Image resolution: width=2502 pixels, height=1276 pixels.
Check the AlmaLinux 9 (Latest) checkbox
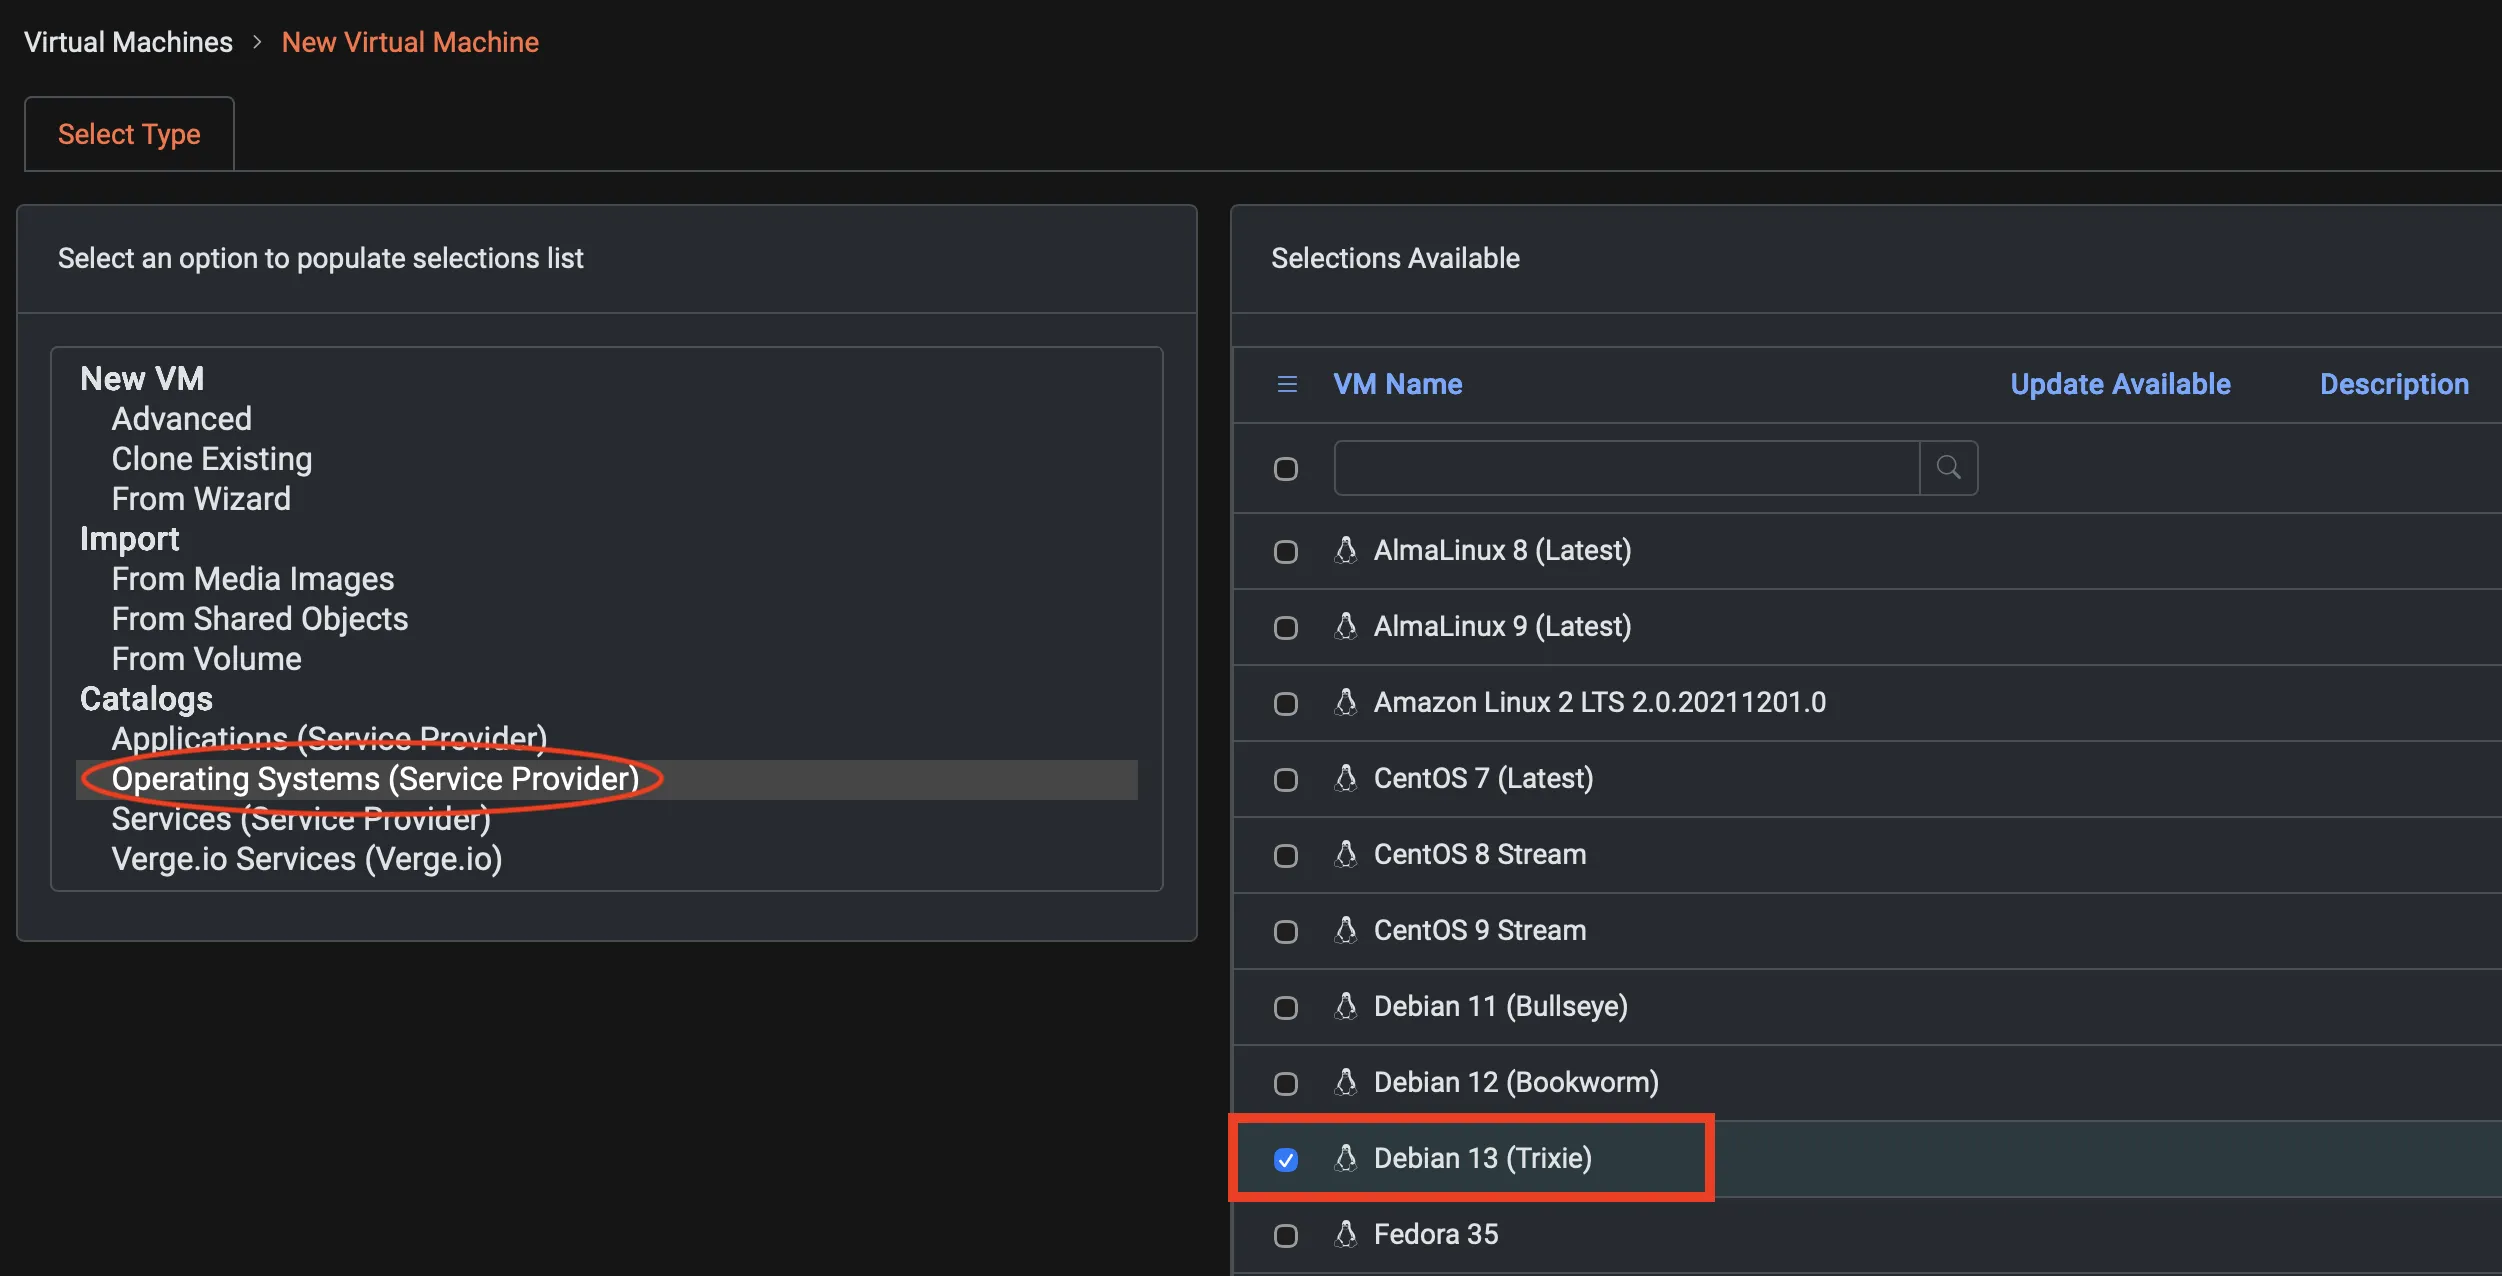click(x=1285, y=627)
